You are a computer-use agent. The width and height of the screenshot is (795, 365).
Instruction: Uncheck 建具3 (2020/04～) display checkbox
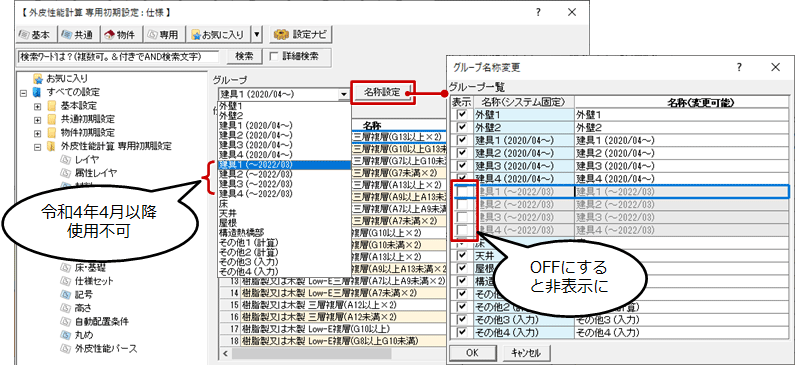click(x=462, y=166)
